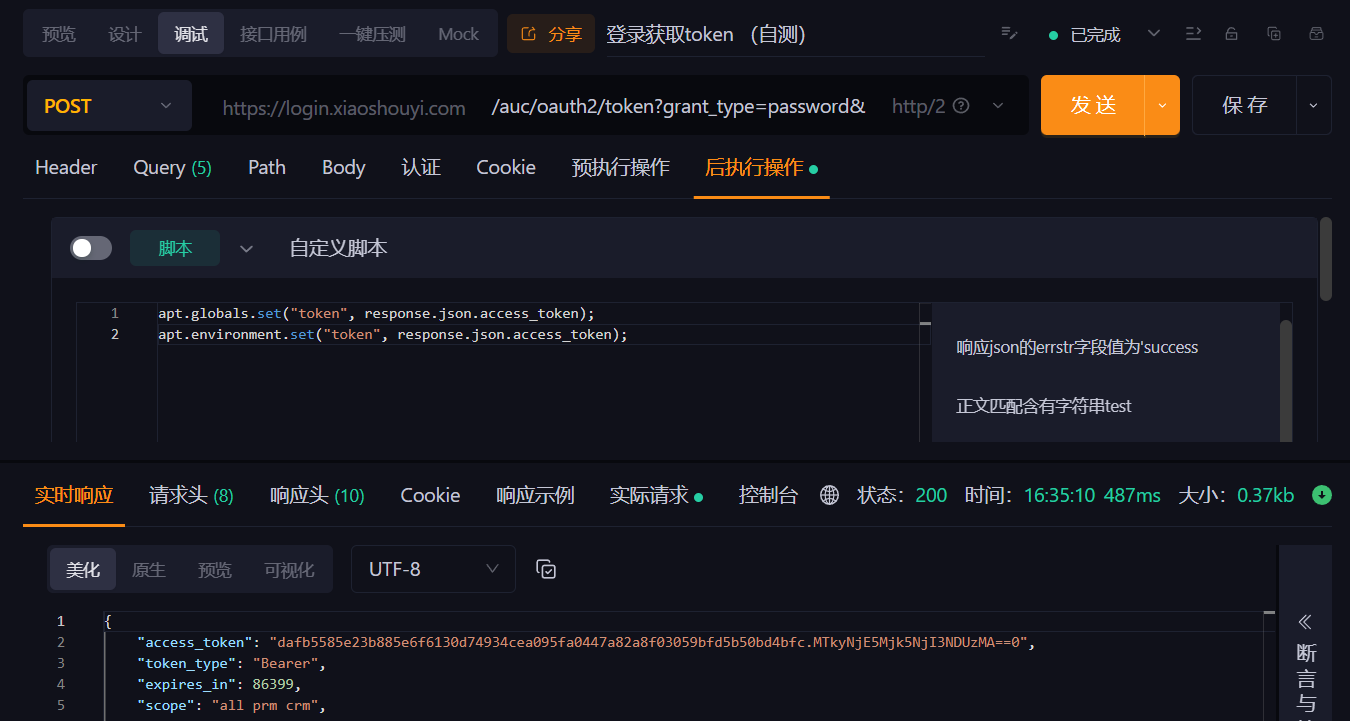Open the 已完成 status dropdown

[x=1153, y=33]
